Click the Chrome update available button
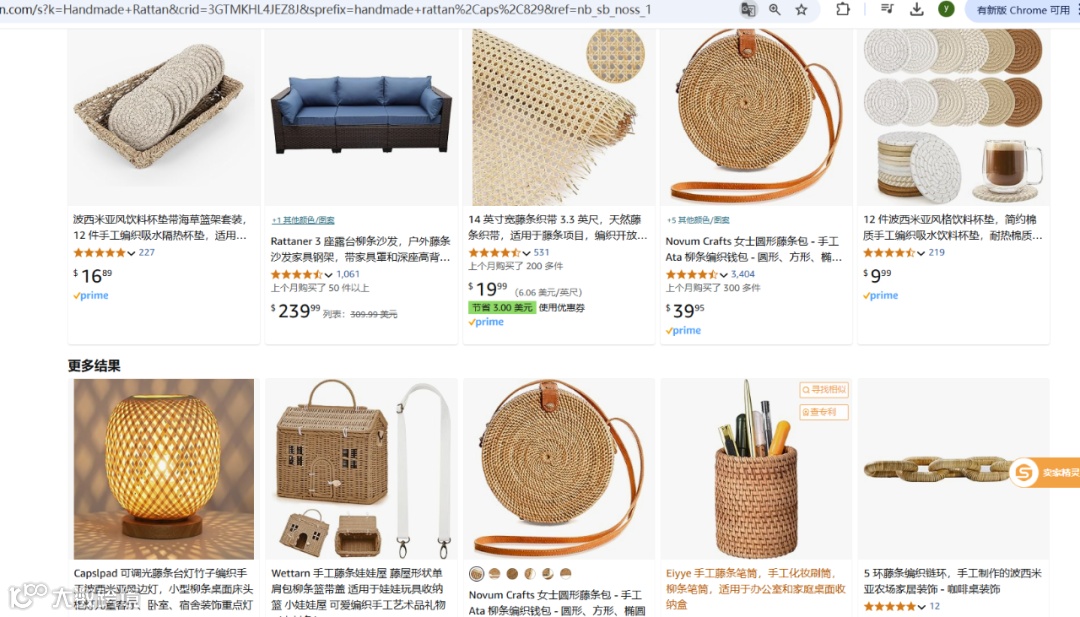This screenshot has height=617, width=1080. pyautogui.click(x=1023, y=10)
